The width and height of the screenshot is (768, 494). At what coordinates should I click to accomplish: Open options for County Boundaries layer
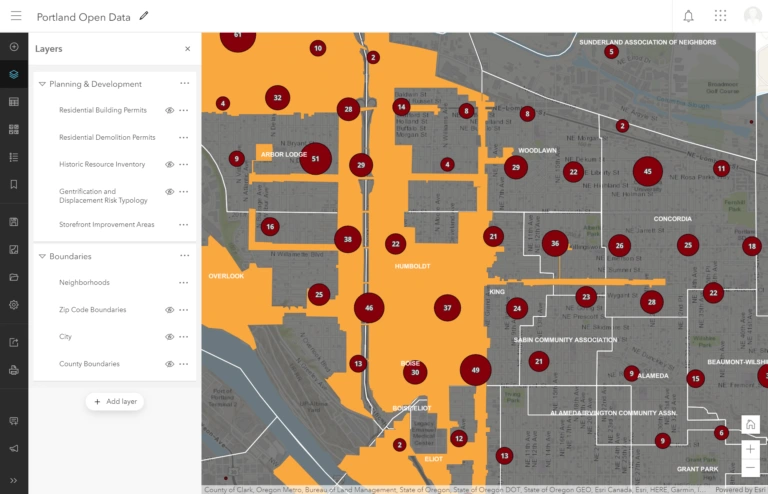coord(184,364)
